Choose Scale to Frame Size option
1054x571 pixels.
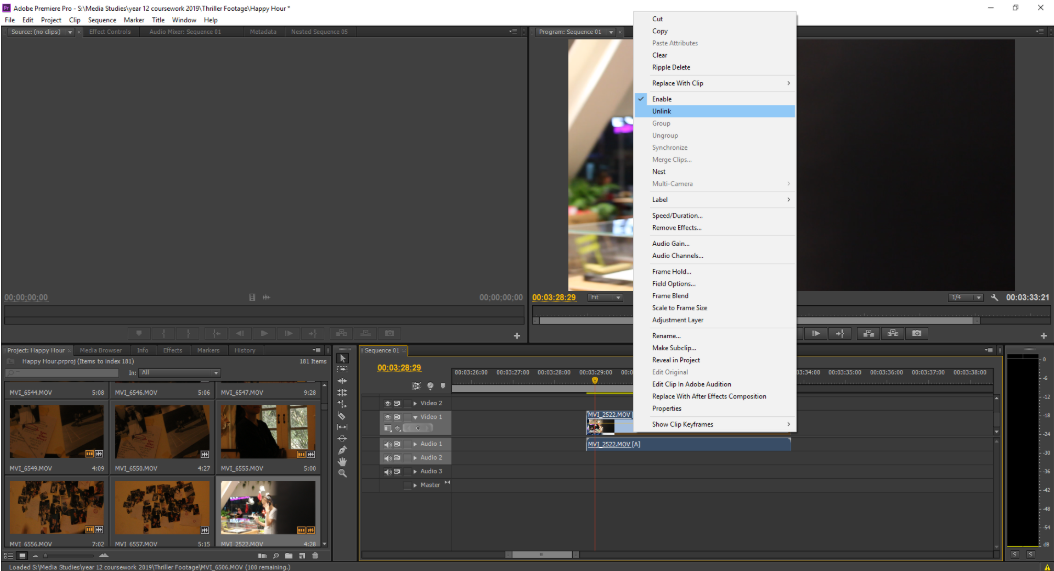(x=715, y=308)
